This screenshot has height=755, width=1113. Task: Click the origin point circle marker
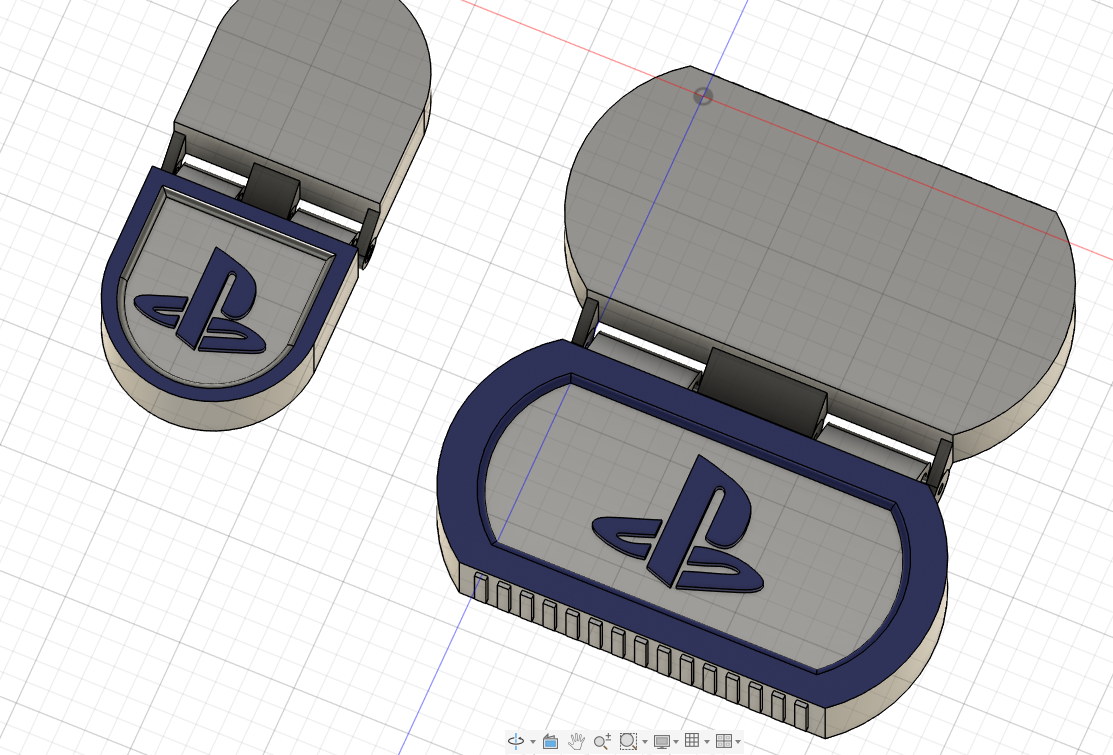[702, 96]
